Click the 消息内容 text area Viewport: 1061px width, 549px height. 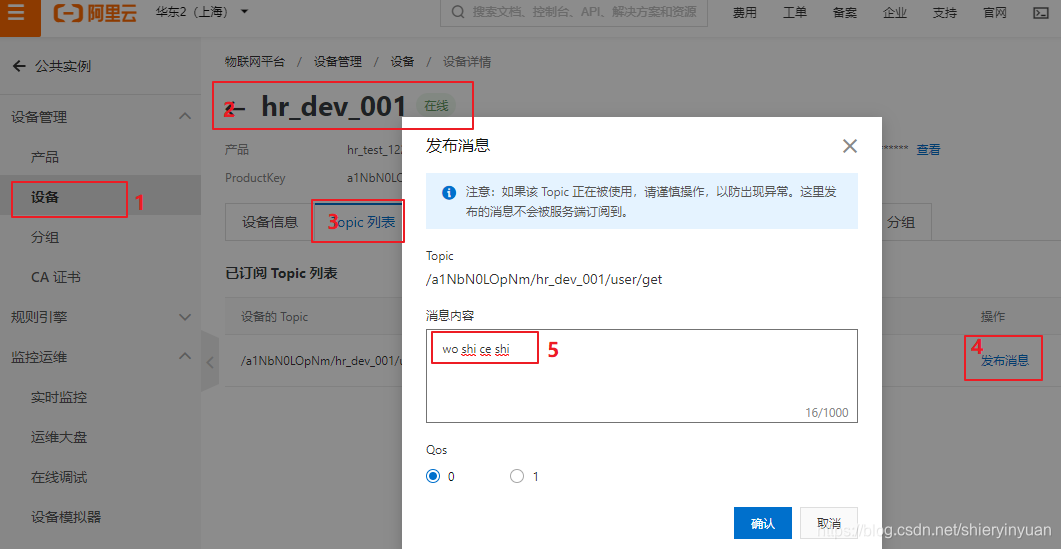pyautogui.click(x=641, y=376)
